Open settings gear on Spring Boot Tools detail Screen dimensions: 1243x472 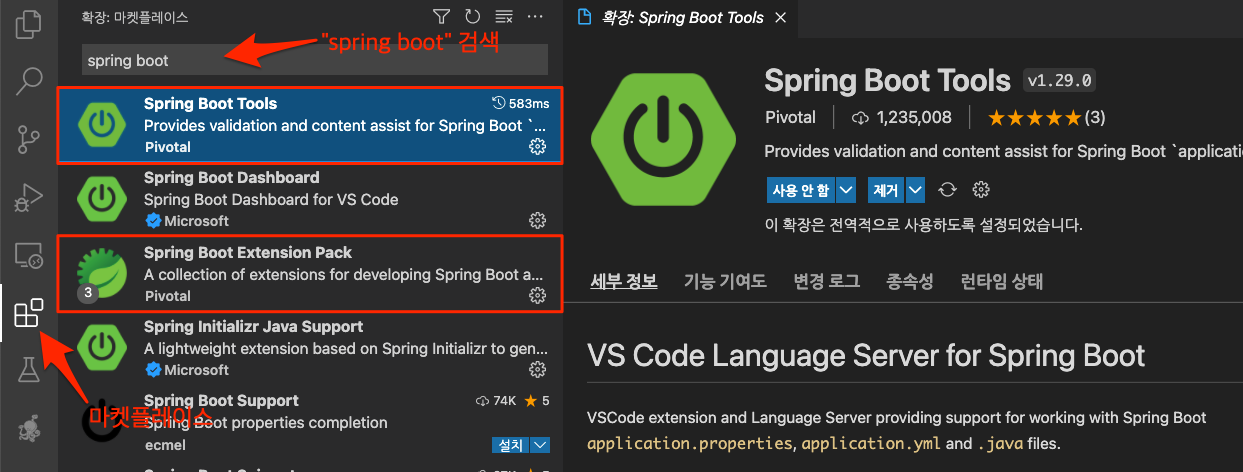point(981,190)
